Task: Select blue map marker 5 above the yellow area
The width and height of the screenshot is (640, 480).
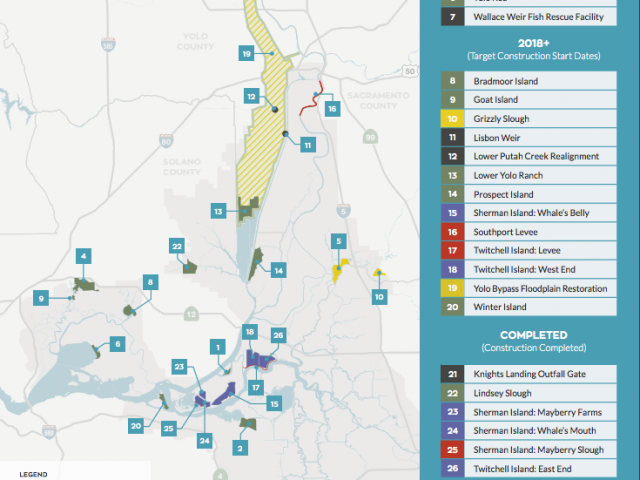Action: coord(338,241)
